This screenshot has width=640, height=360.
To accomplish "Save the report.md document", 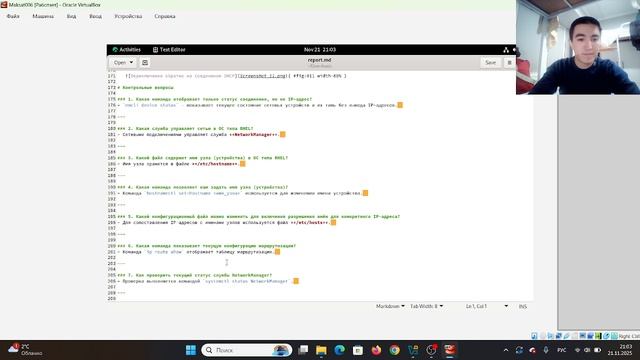I will point(491,62).
